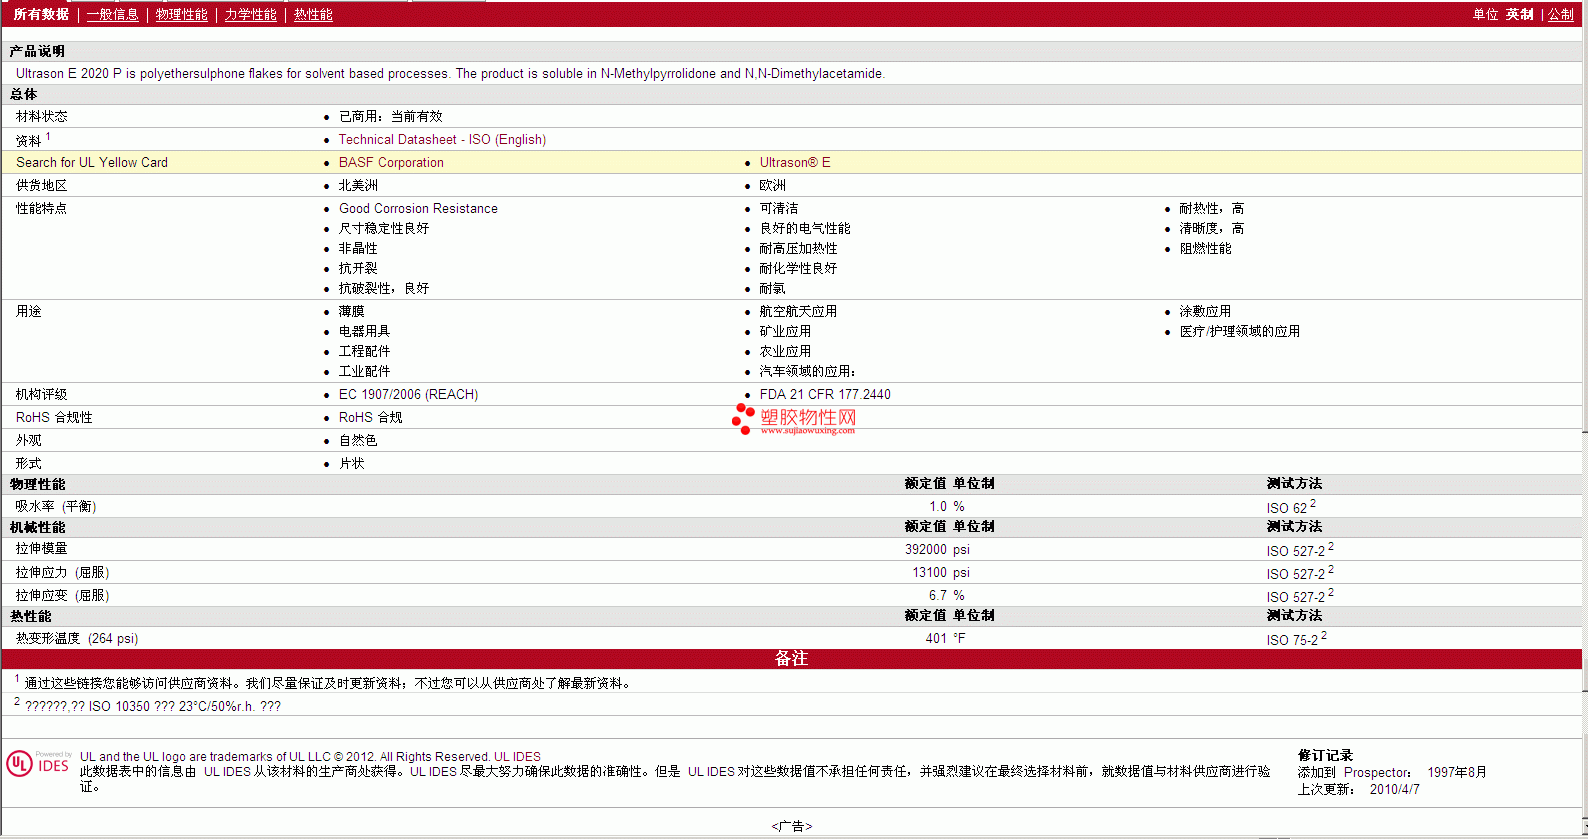Click the 阻燃性能 feature
Image resolution: width=1588 pixels, height=839 pixels.
1206,248
